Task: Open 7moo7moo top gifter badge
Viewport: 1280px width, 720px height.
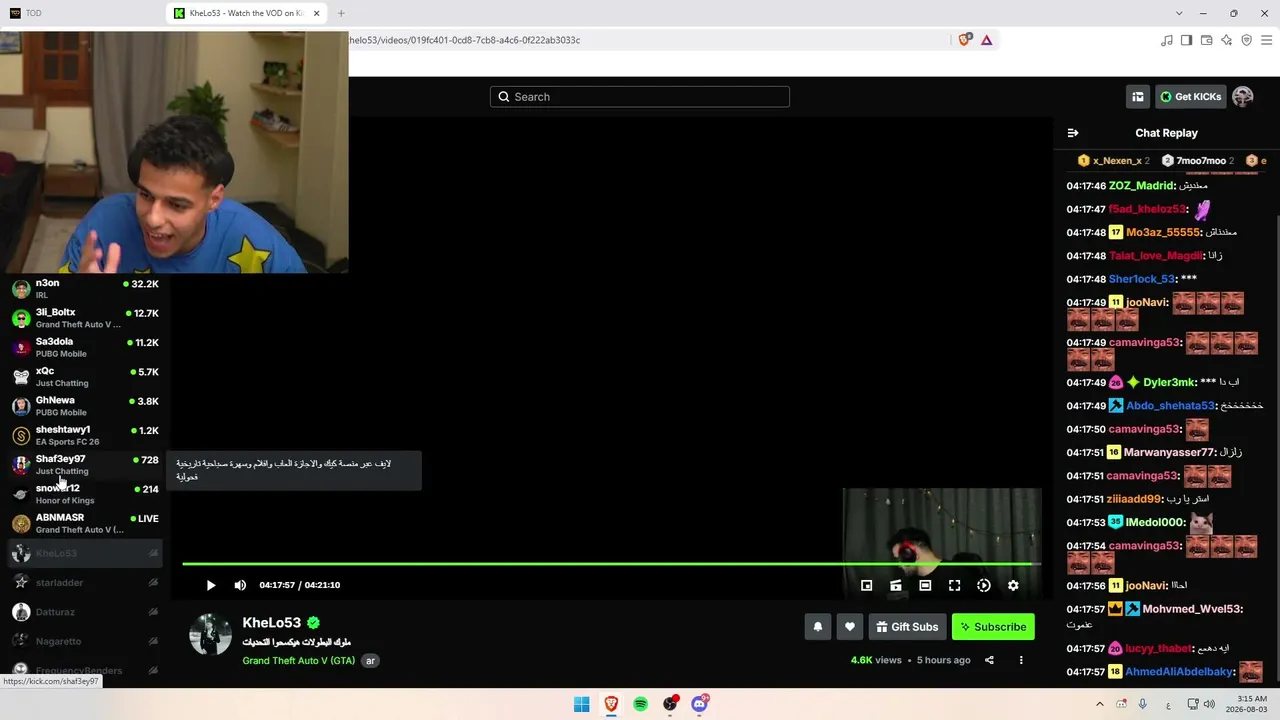Action: click(x=1197, y=160)
